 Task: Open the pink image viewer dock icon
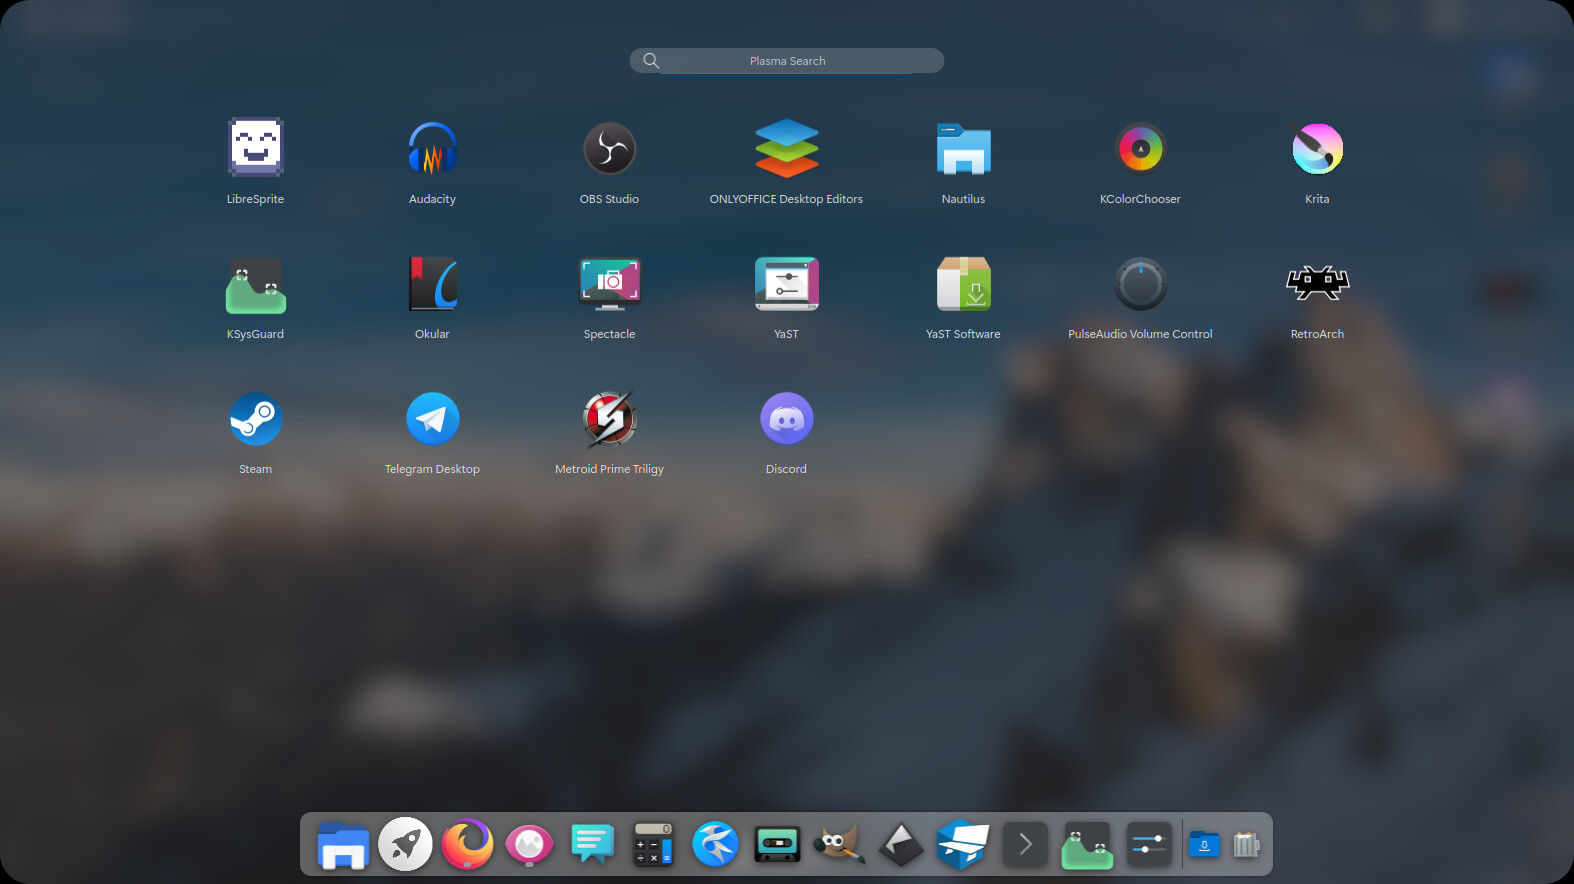[x=529, y=845]
